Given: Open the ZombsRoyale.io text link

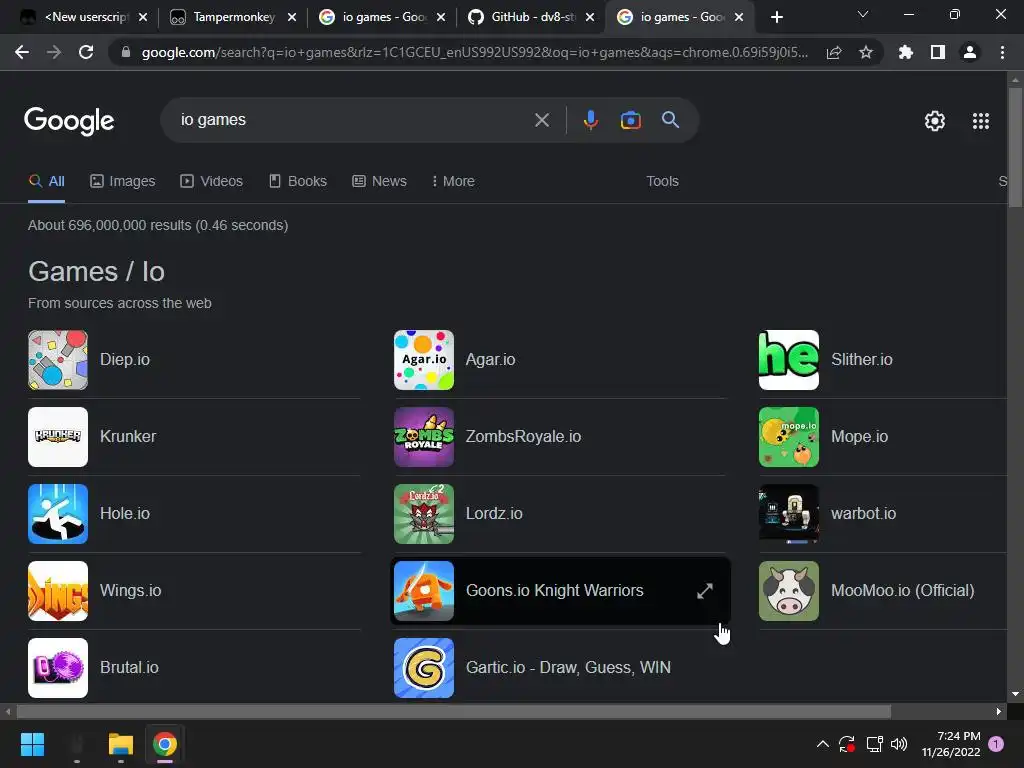Looking at the screenshot, I should (523, 437).
